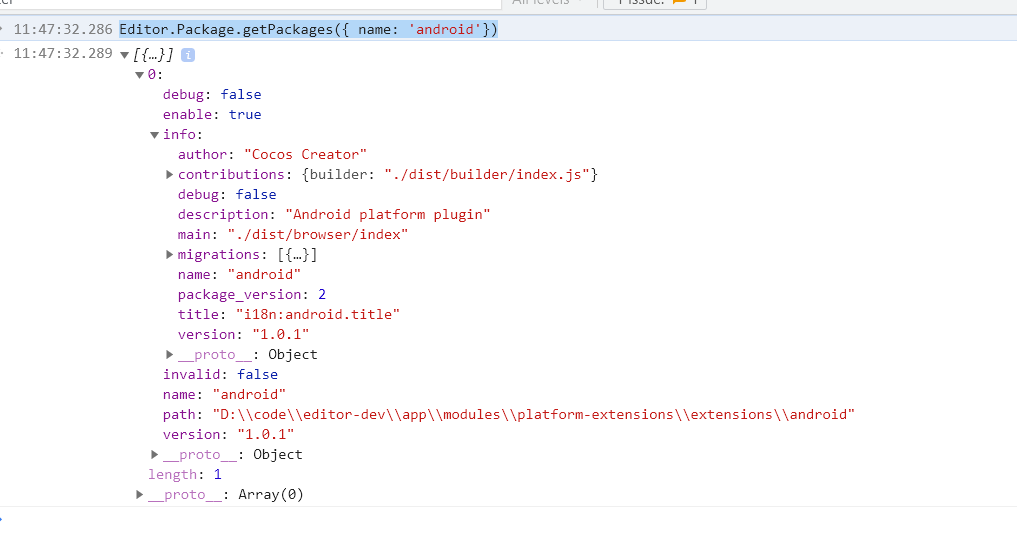This screenshot has width=1017, height=533.
Task: Click the name "android" line below invalid: false
Action: pyautogui.click(x=224, y=394)
